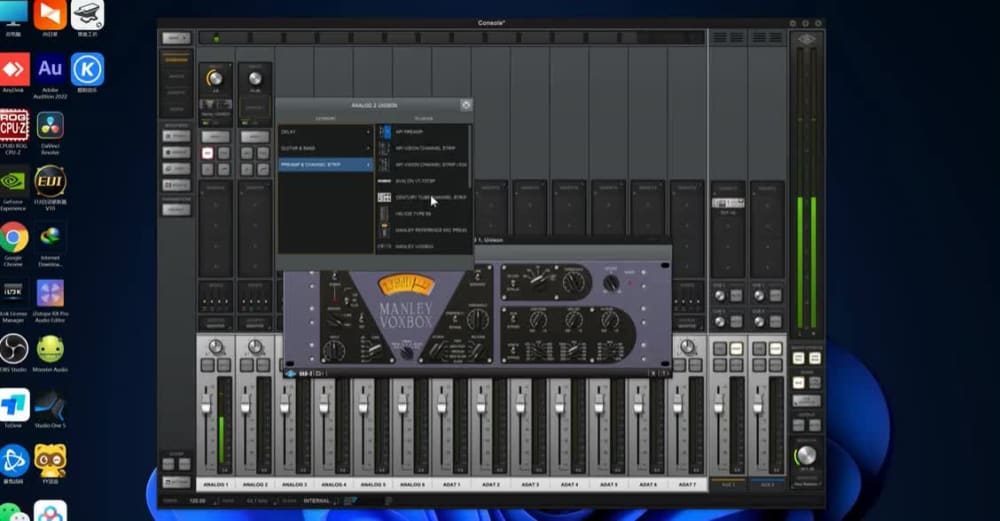Click the AUX 2 channel name label
This screenshot has height=521, width=1000.
[767, 485]
